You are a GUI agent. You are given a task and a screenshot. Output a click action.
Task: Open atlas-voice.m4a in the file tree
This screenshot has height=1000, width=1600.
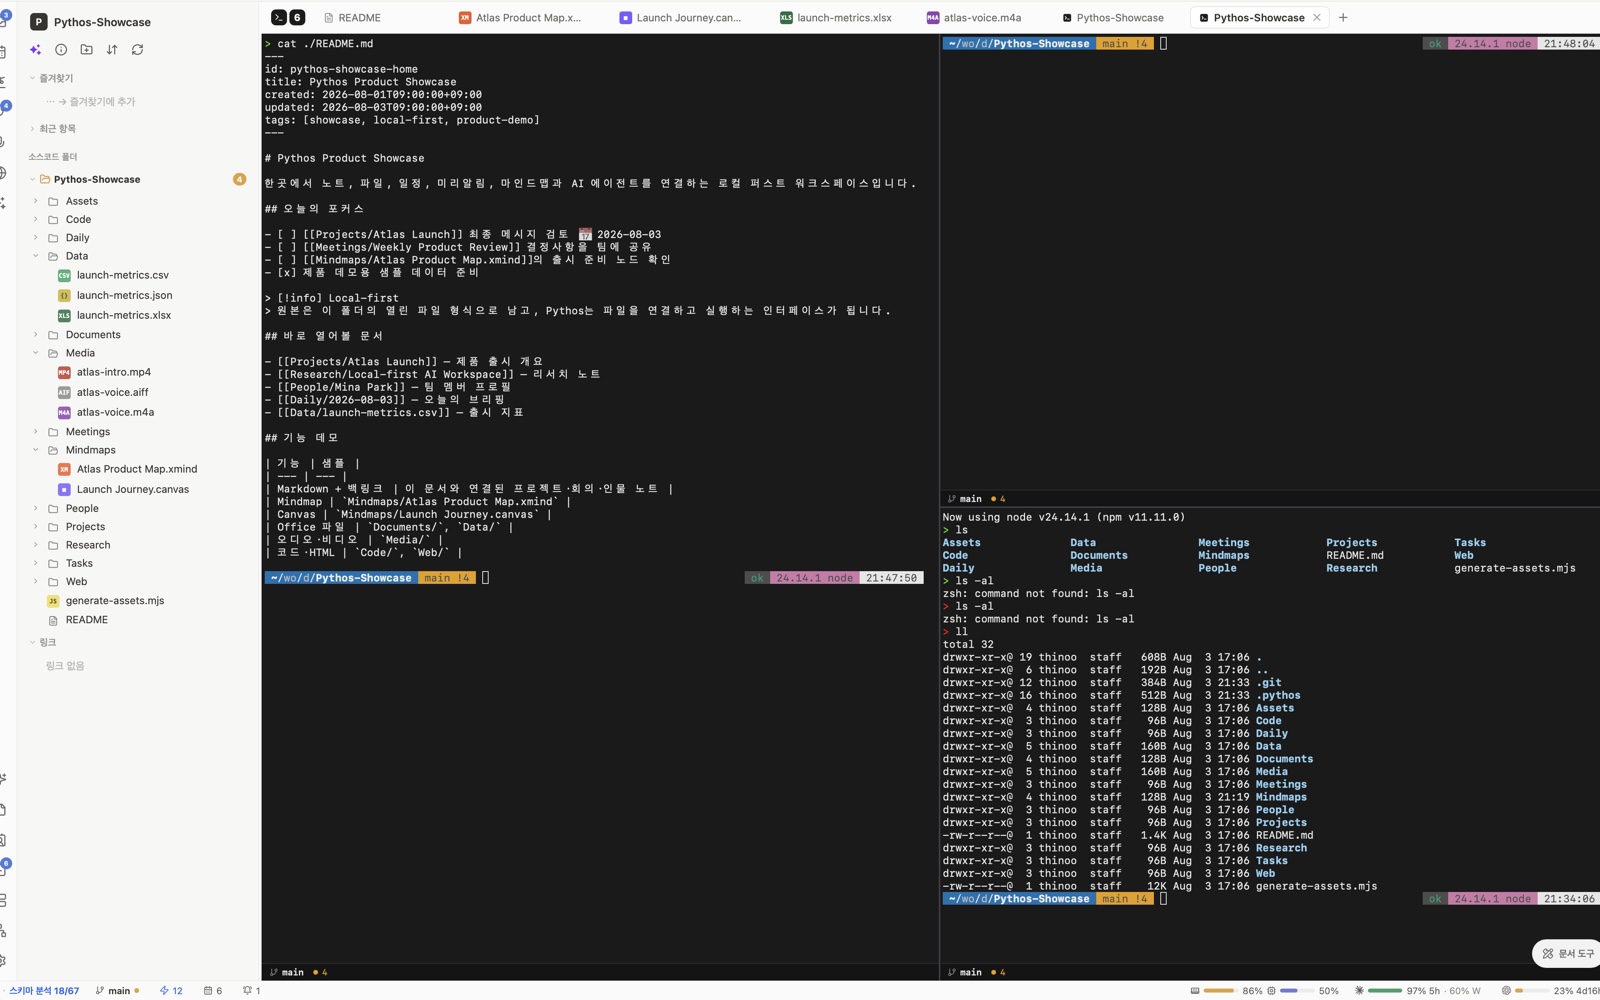coord(115,412)
